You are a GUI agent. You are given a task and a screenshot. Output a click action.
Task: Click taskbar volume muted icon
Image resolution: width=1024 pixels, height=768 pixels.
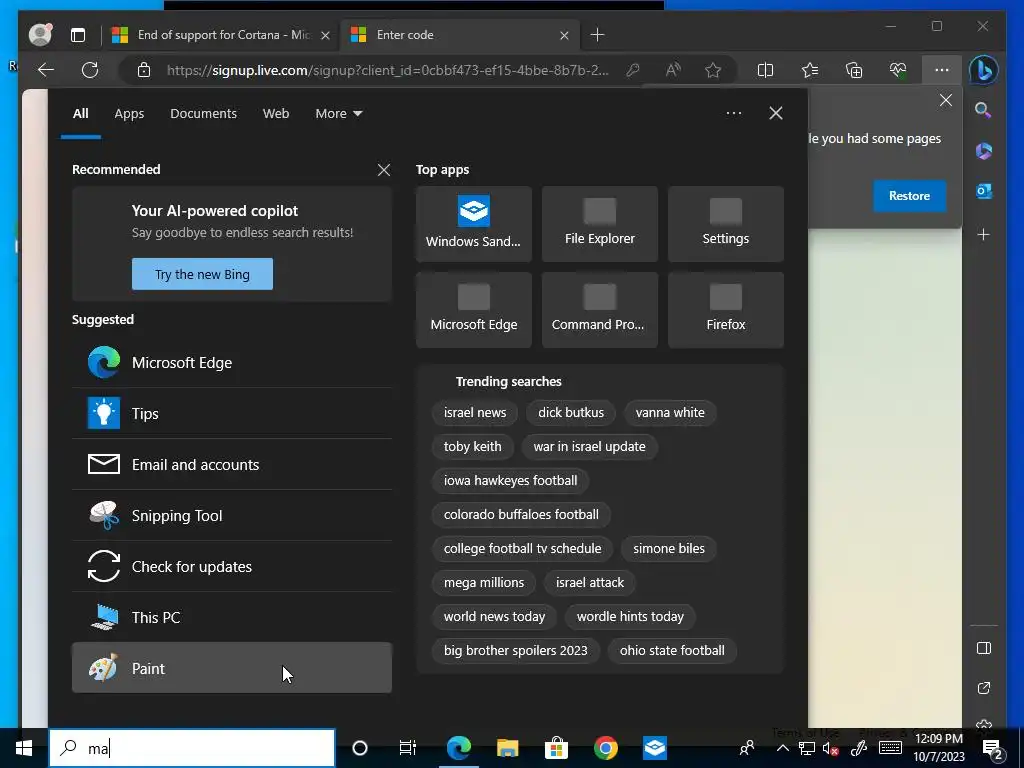click(x=831, y=748)
